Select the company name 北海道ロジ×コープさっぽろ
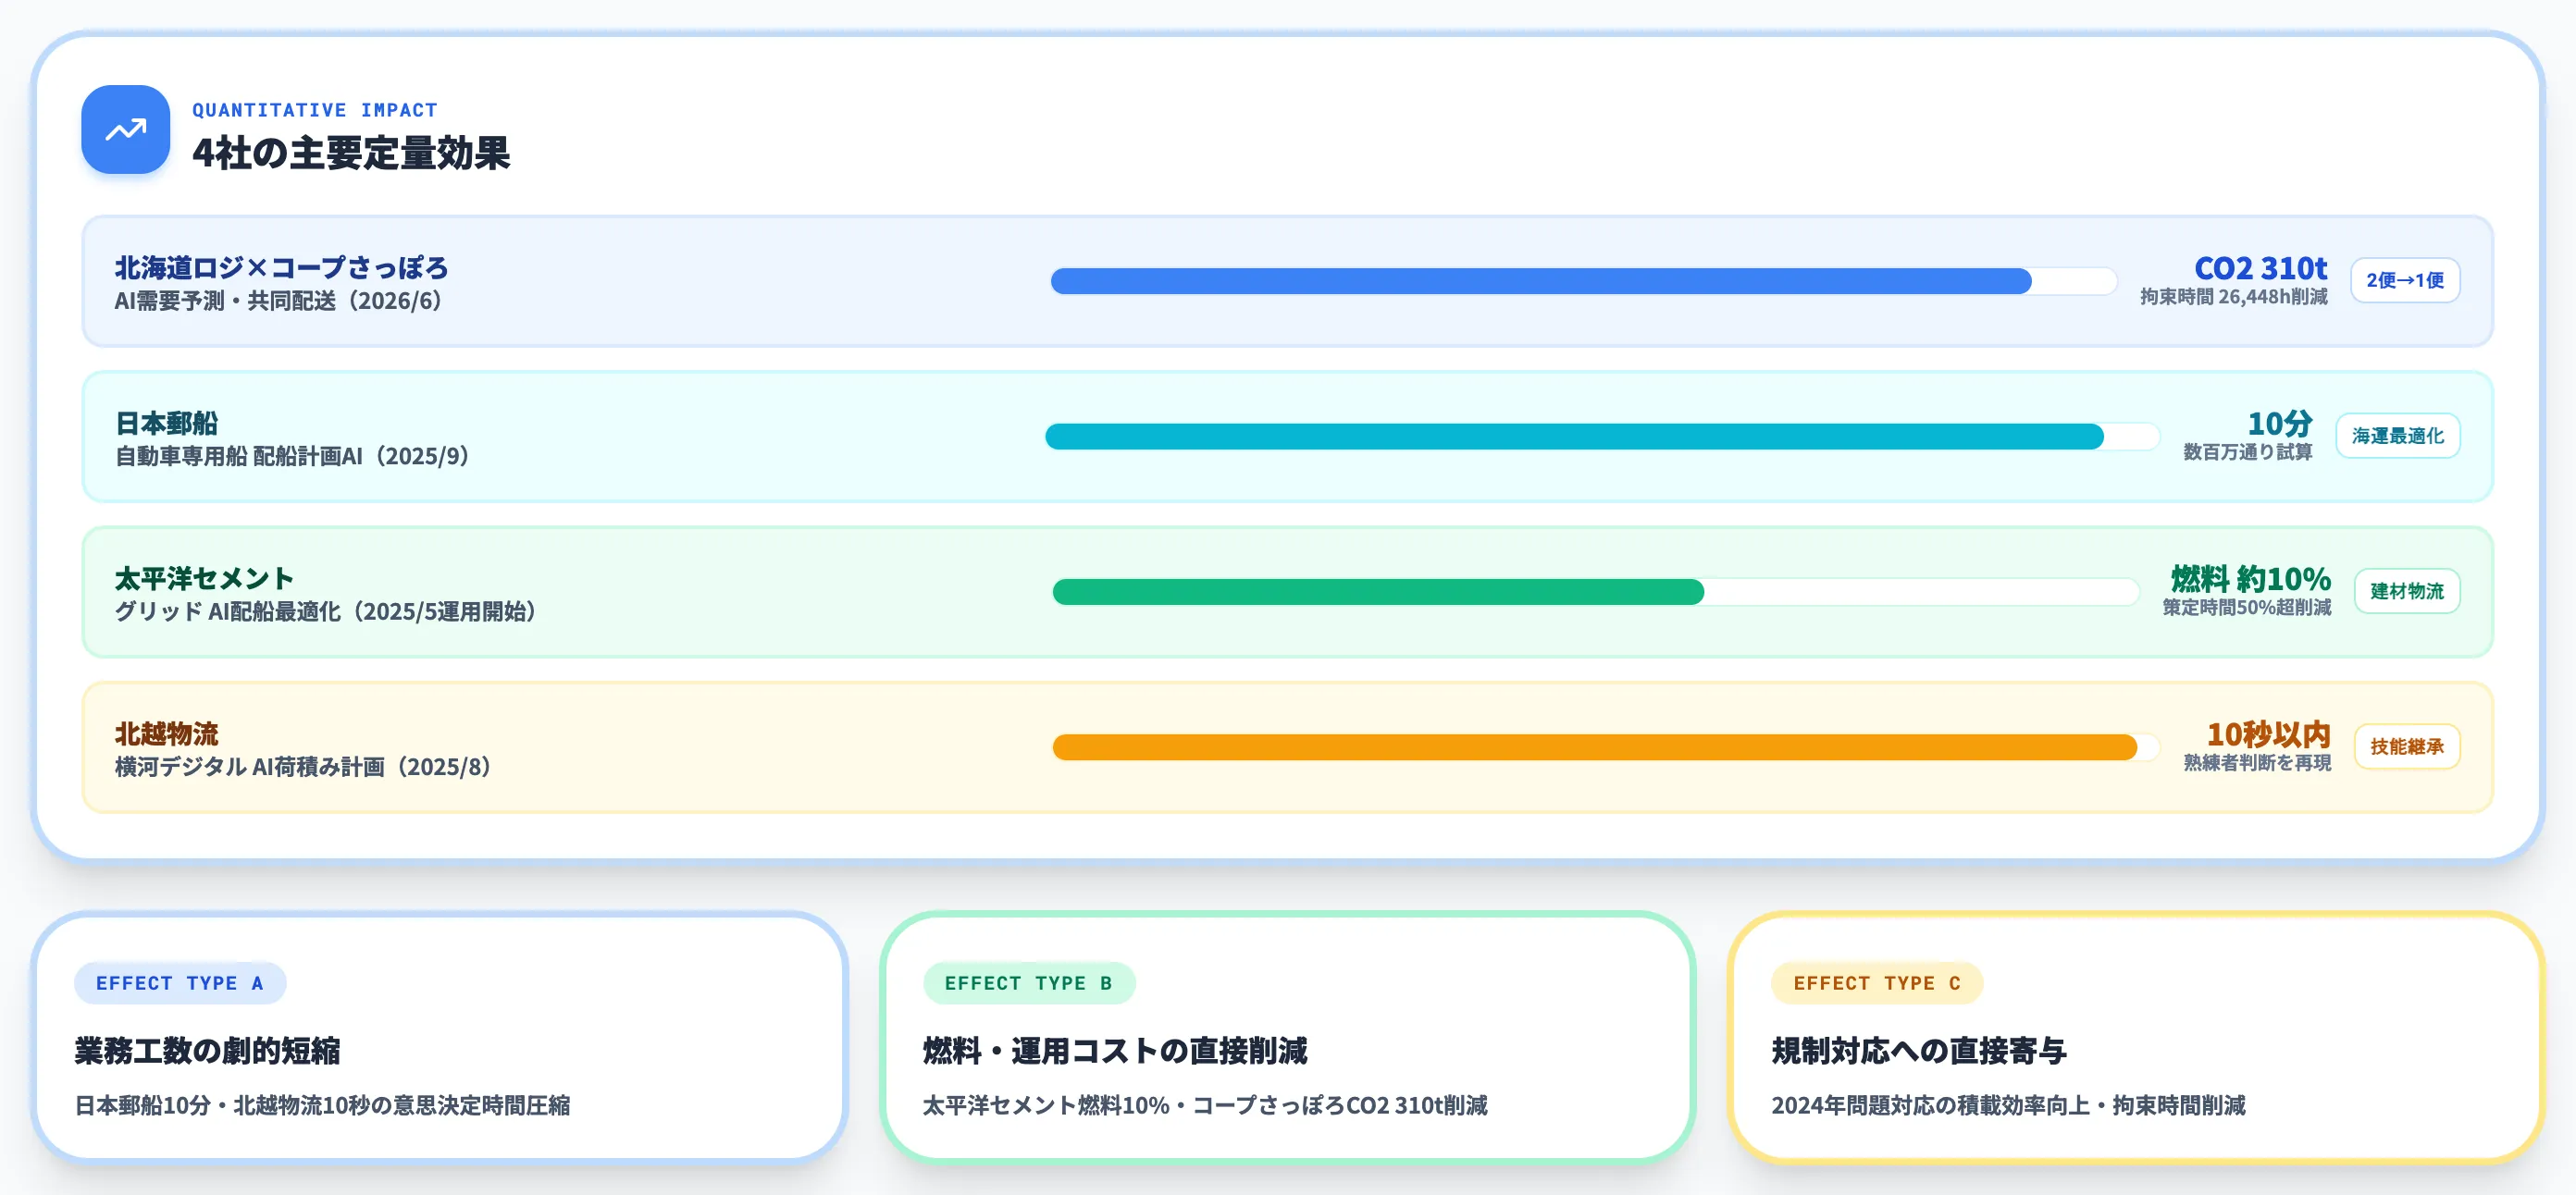Image resolution: width=2576 pixels, height=1195 pixels. tap(281, 268)
